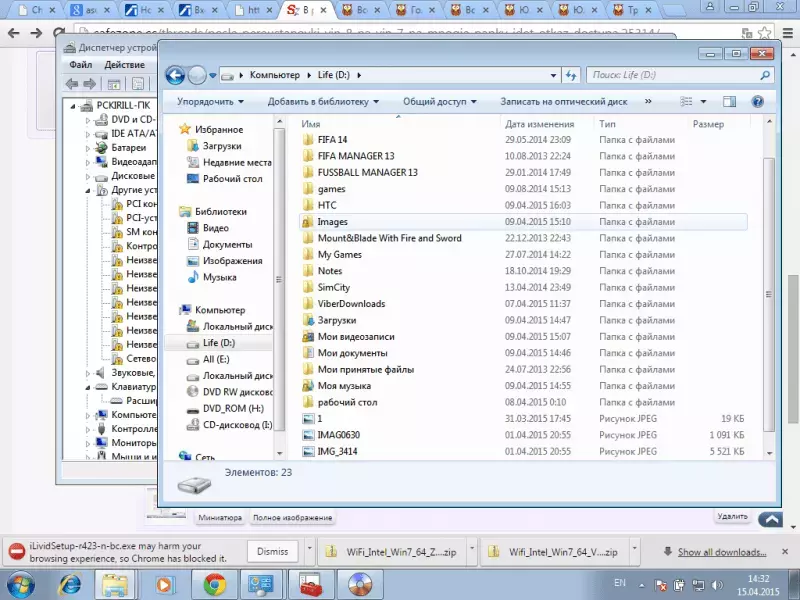Open address bar history dropdown
This screenshot has height=600, width=800.
[x=553, y=76]
